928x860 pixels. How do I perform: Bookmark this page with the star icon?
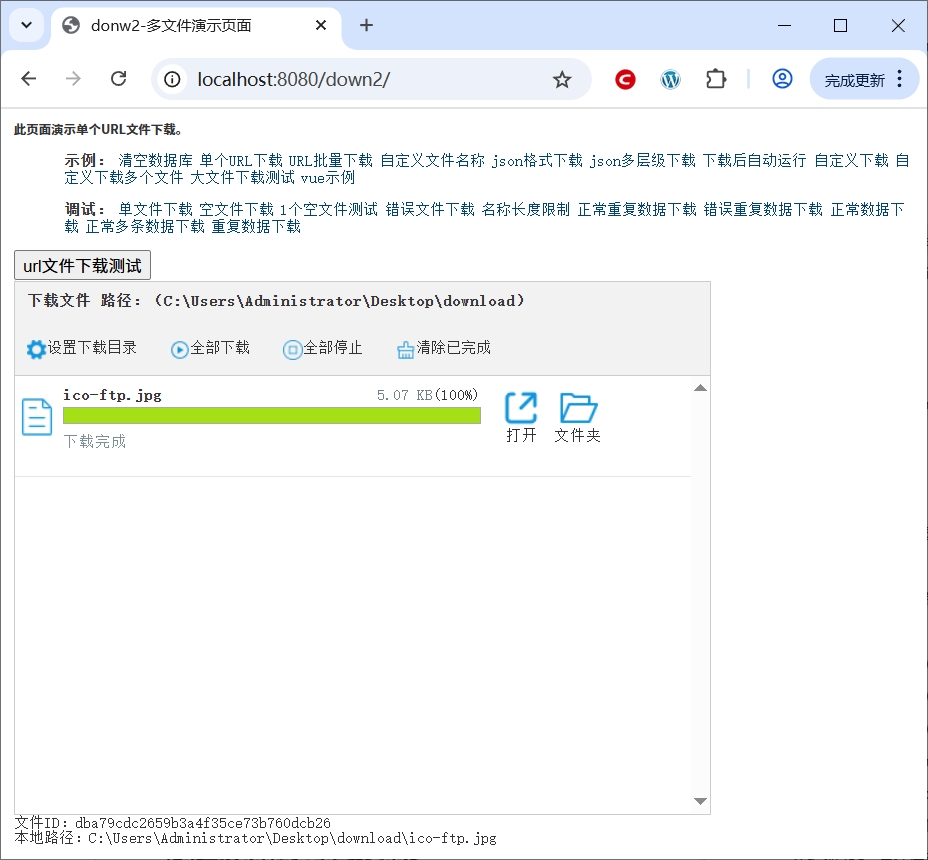[562, 79]
